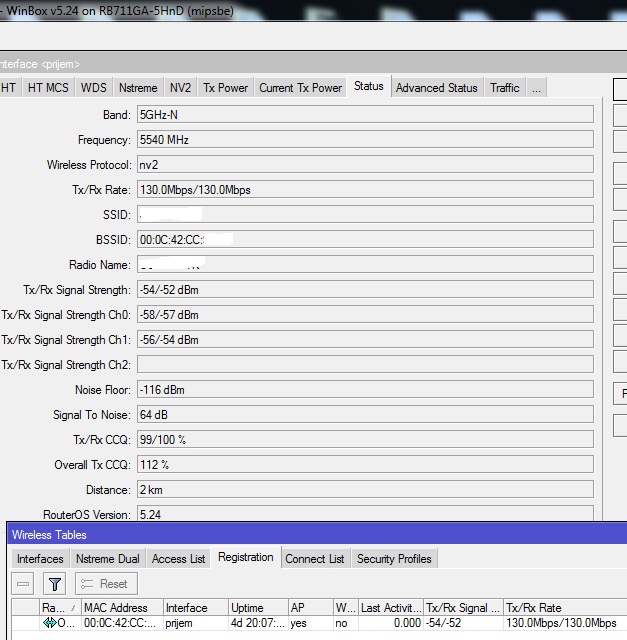Click the Signal Strength Ch0 field
The width and height of the screenshot is (627, 640).
[x=365, y=314]
